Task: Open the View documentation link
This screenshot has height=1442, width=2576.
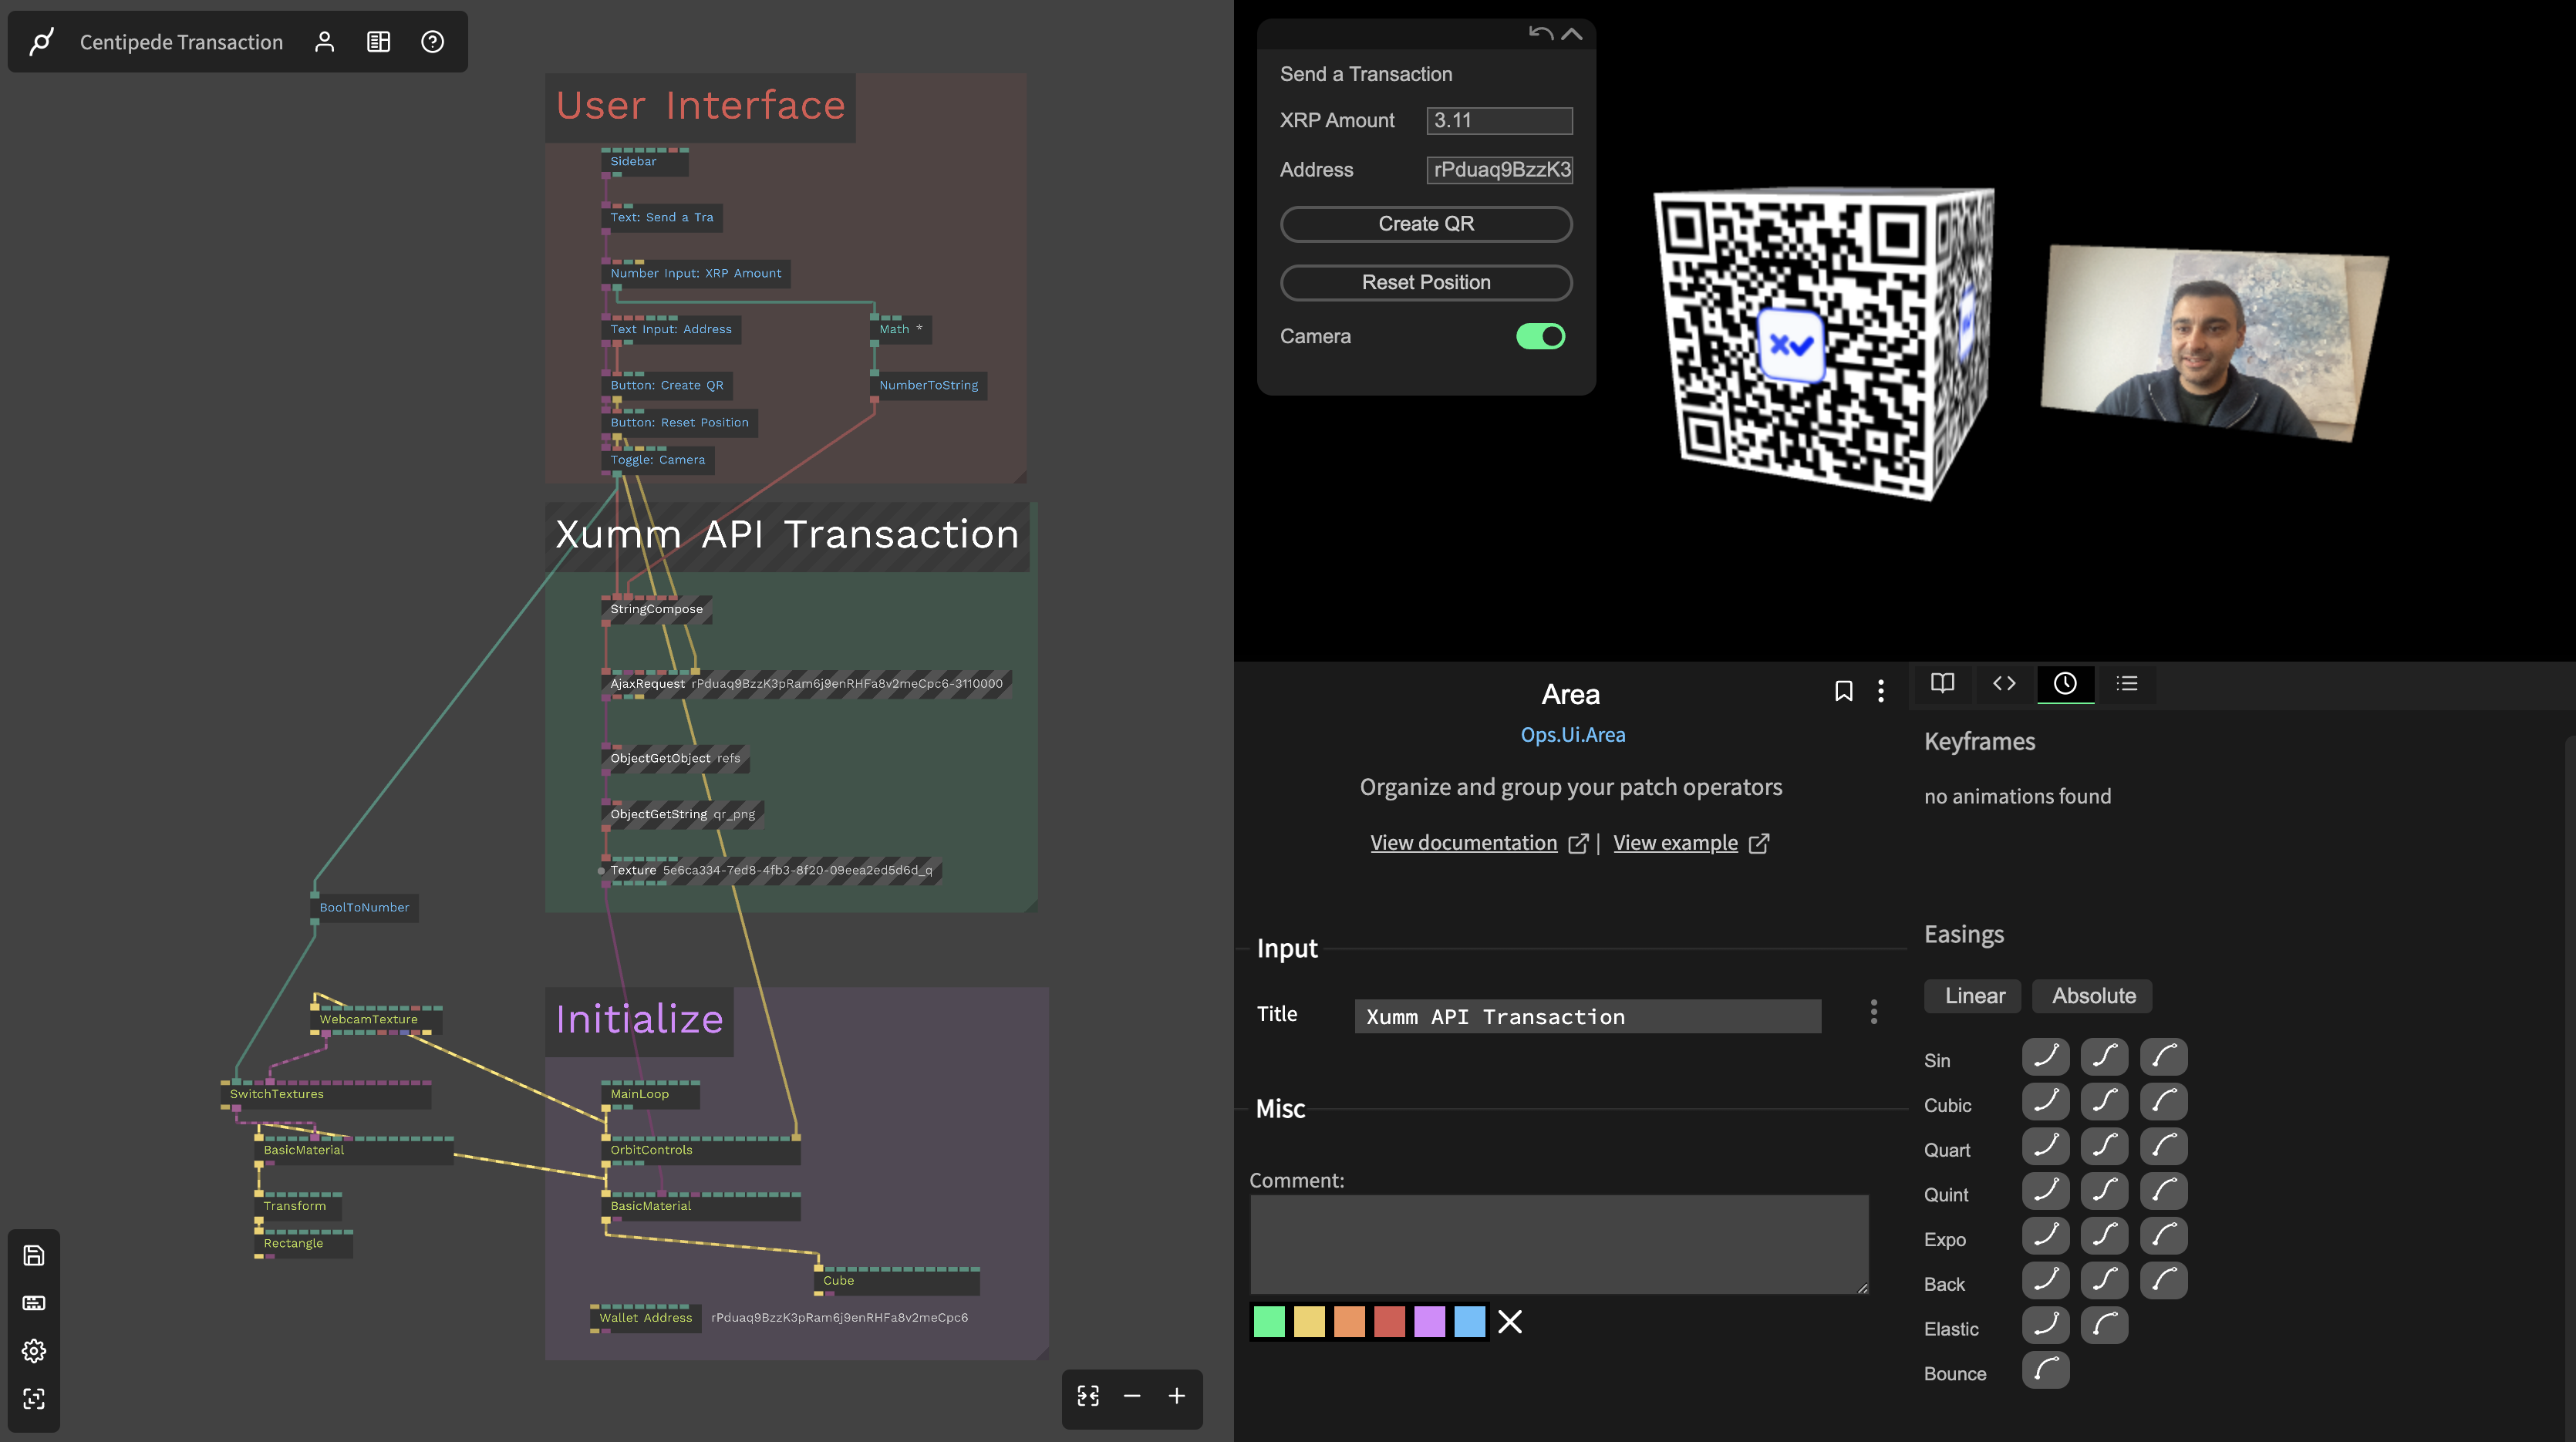Action: (1463, 843)
